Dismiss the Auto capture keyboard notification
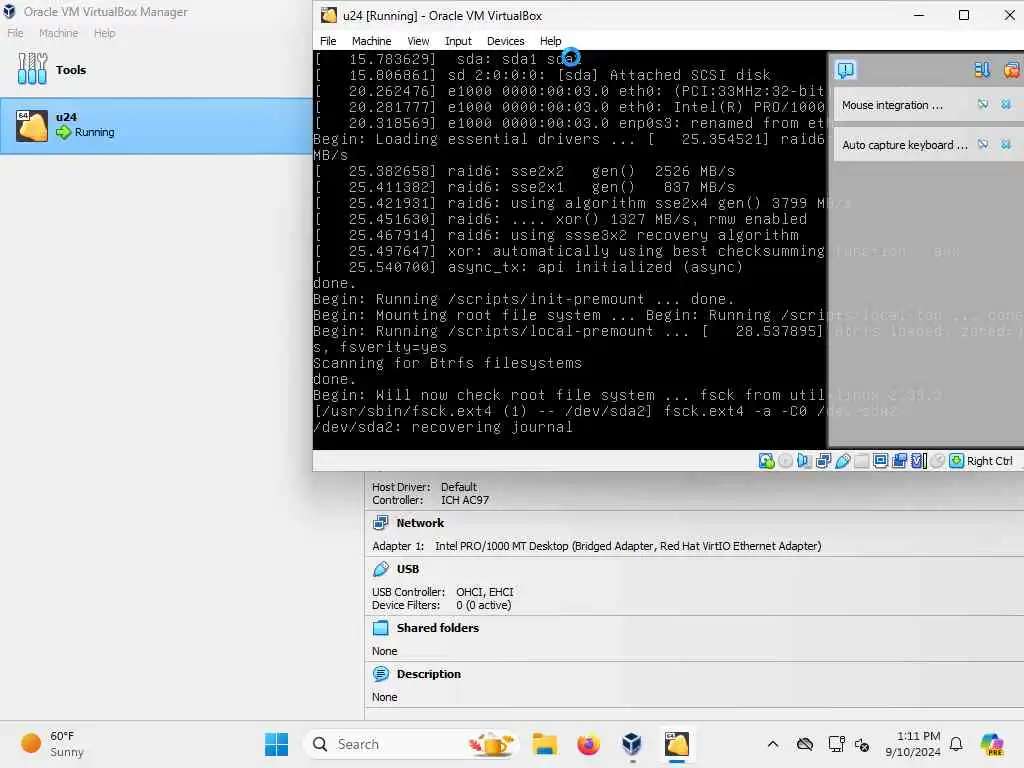1024x768 pixels. coord(1006,144)
